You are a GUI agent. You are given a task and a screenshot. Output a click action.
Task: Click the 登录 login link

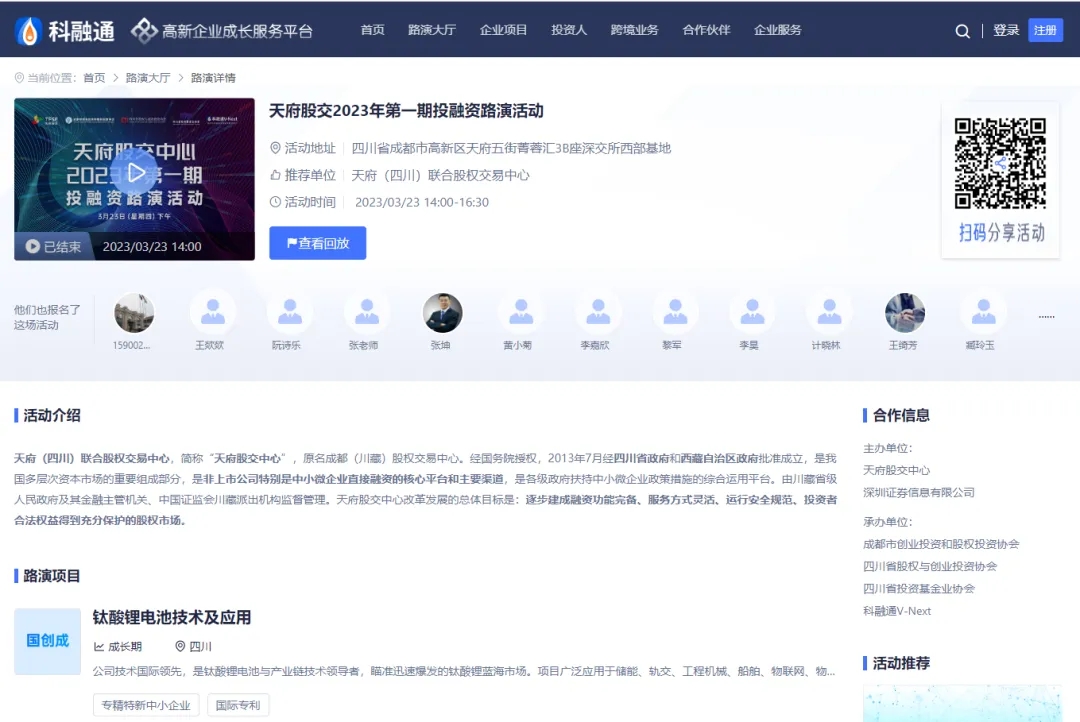[x=1006, y=30]
